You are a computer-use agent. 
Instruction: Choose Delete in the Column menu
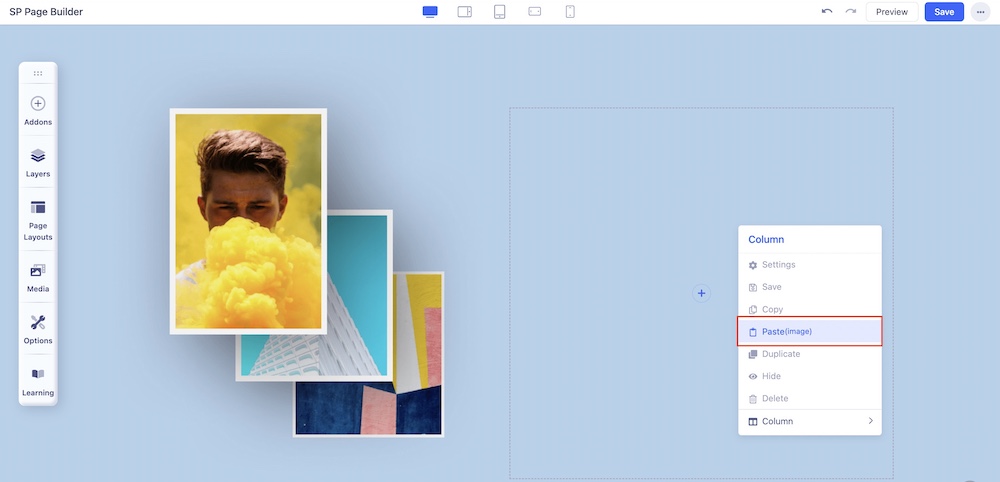pos(810,398)
